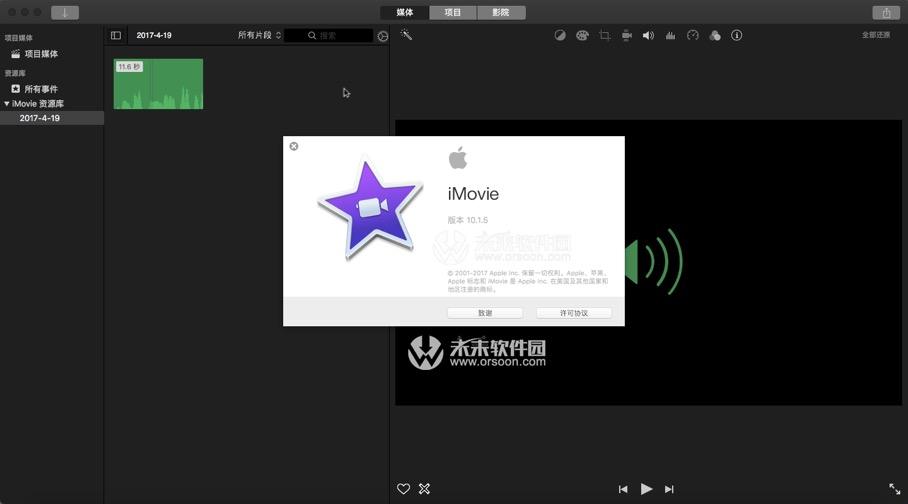Toggle the library sidebar visibility icon
Screen dimensions: 908x504
pyautogui.click(x=116, y=35)
